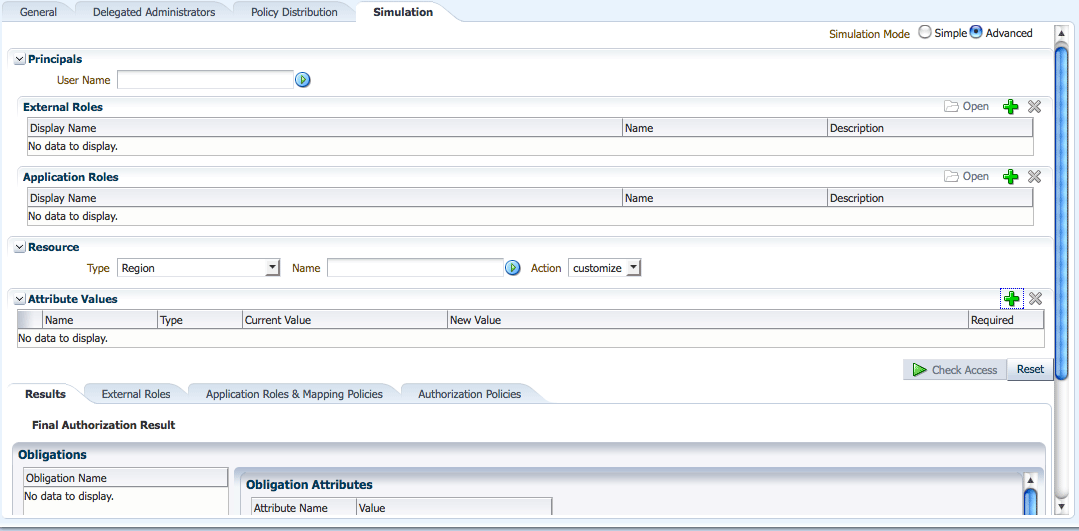Add an Application Role with green plus

tap(1010, 177)
